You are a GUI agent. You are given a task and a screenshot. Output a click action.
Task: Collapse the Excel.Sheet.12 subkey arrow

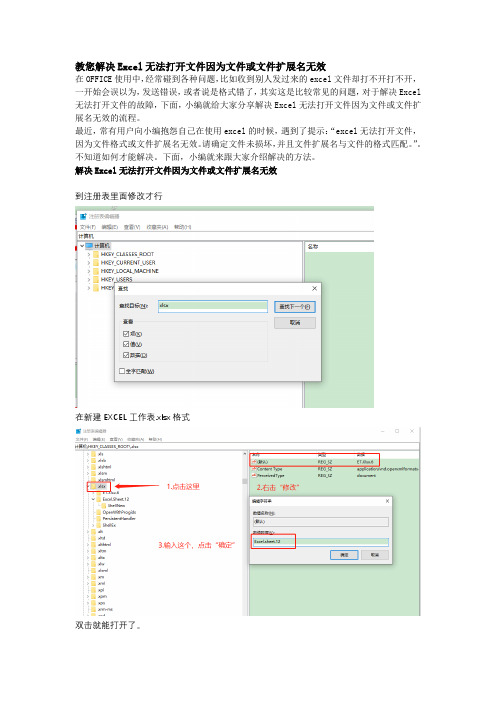point(93,499)
